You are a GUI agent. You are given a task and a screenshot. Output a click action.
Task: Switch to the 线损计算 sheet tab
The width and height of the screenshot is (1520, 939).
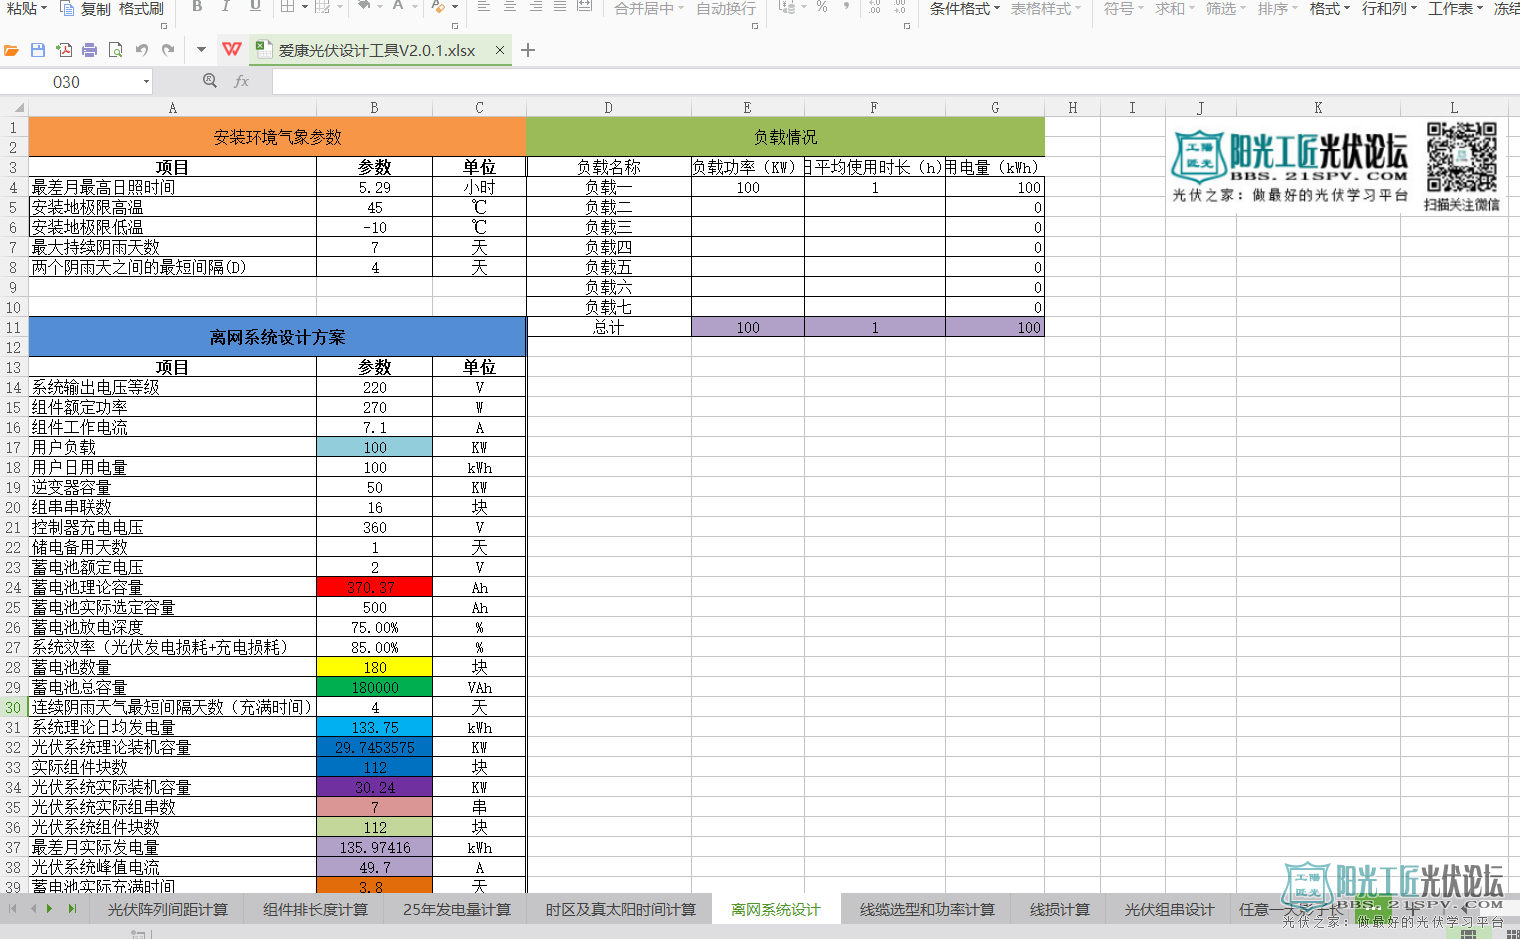(1060, 909)
